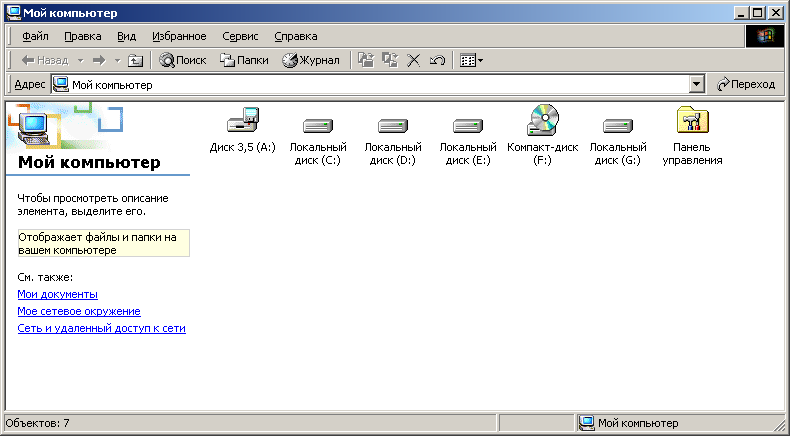
Task: Open the Мои документы link
Action: click(57, 294)
